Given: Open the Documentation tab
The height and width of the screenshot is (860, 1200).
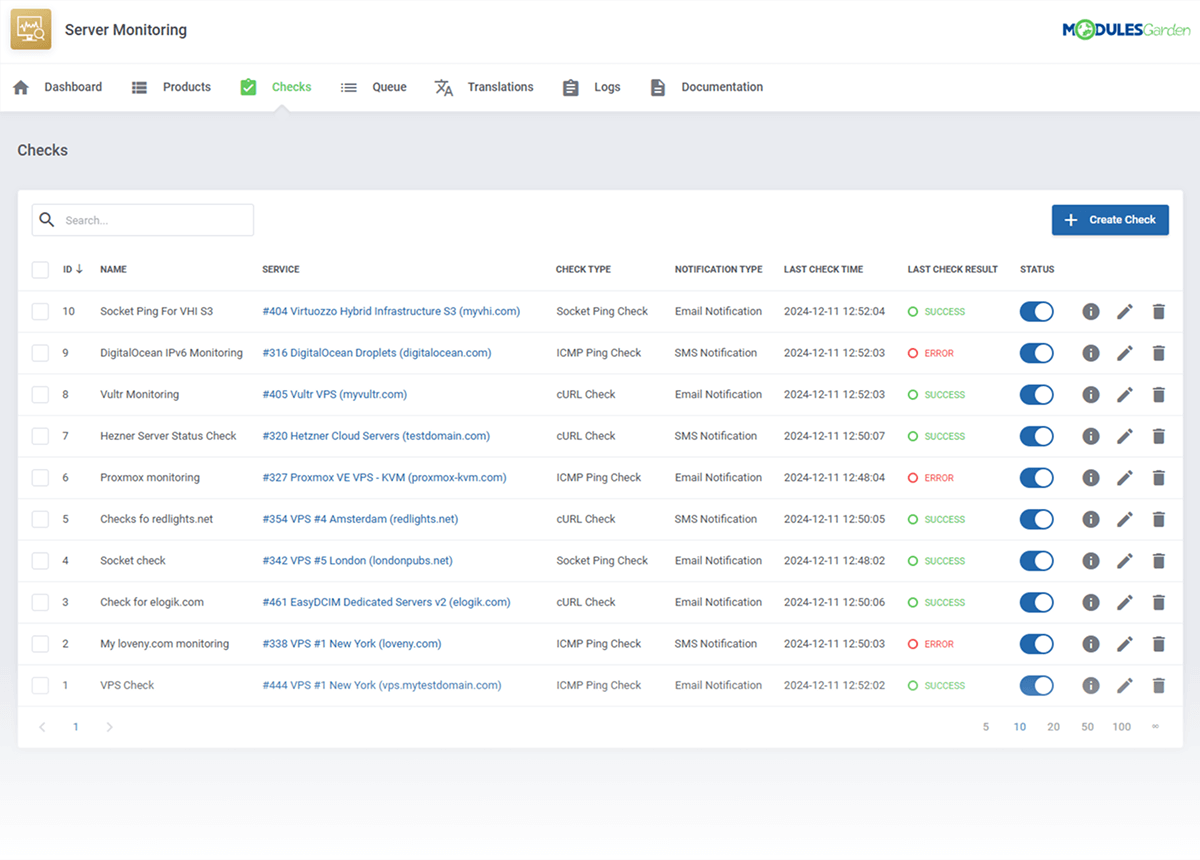Looking at the screenshot, I should (706, 87).
